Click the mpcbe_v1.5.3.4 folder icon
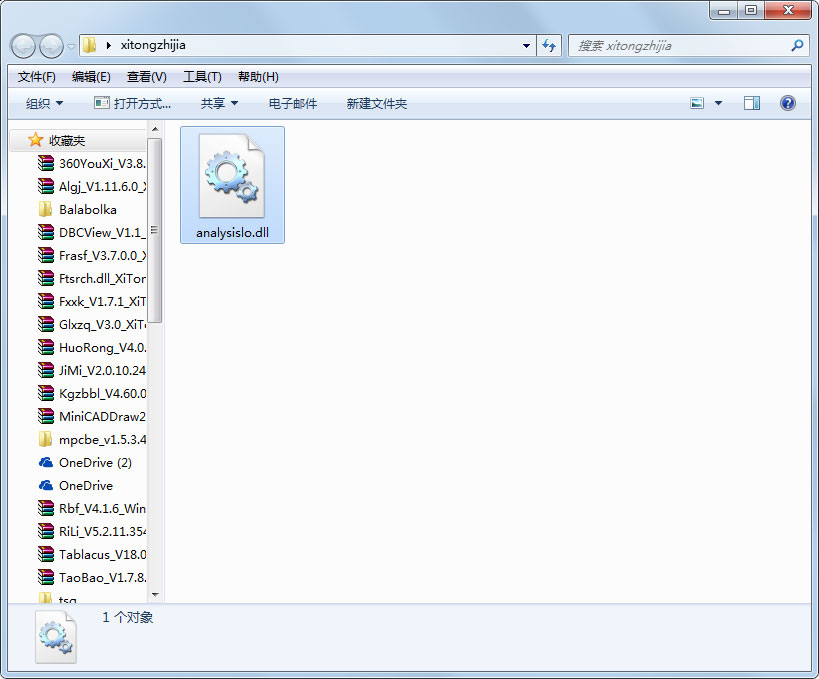This screenshot has width=819, height=679. [45, 439]
